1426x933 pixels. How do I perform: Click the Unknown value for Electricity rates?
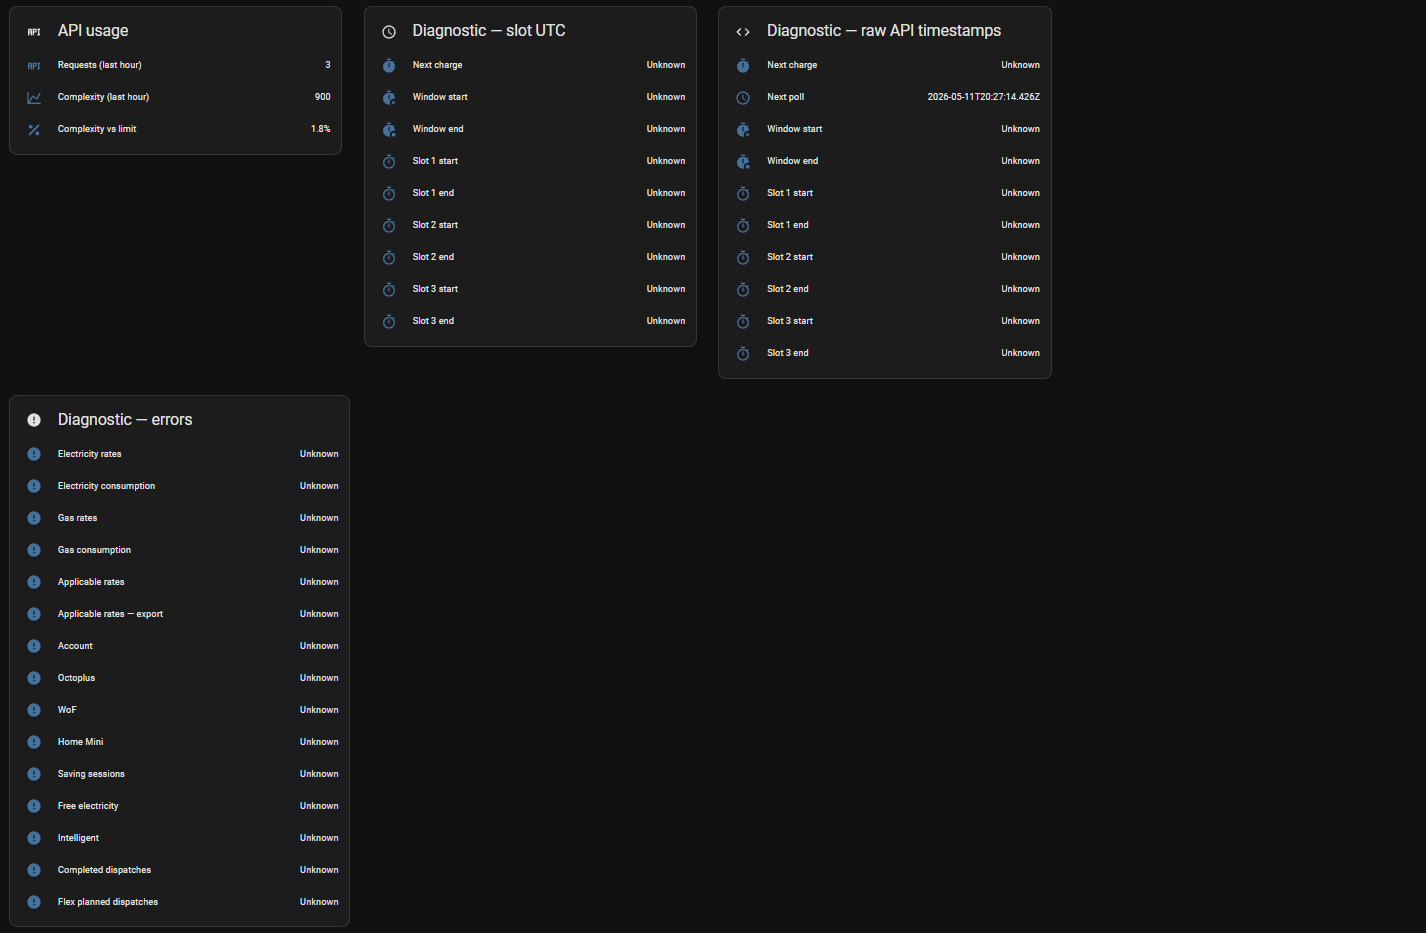pos(319,454)
